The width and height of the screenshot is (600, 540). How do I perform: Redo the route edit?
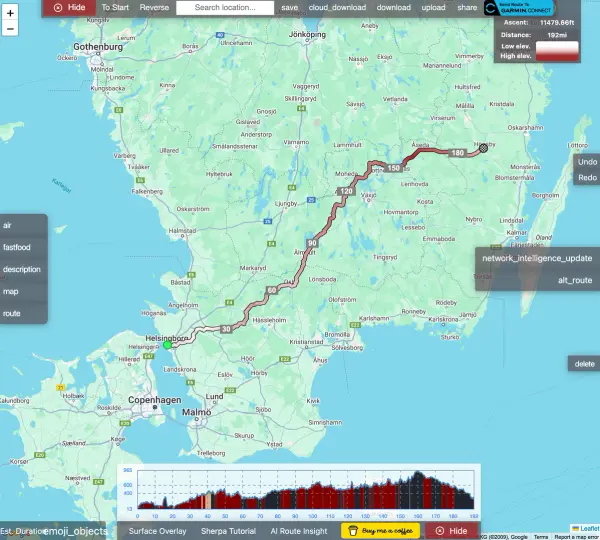point(587,178)
